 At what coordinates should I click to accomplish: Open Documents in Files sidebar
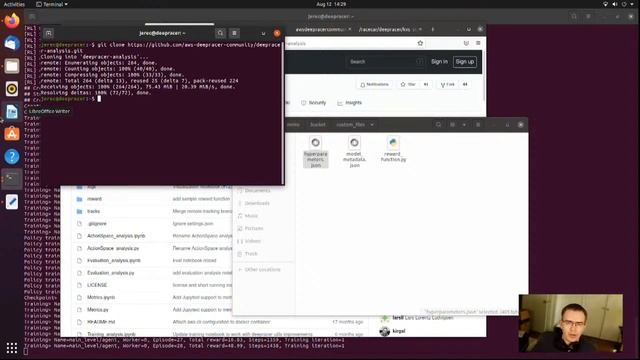click(x=258, y=191)
